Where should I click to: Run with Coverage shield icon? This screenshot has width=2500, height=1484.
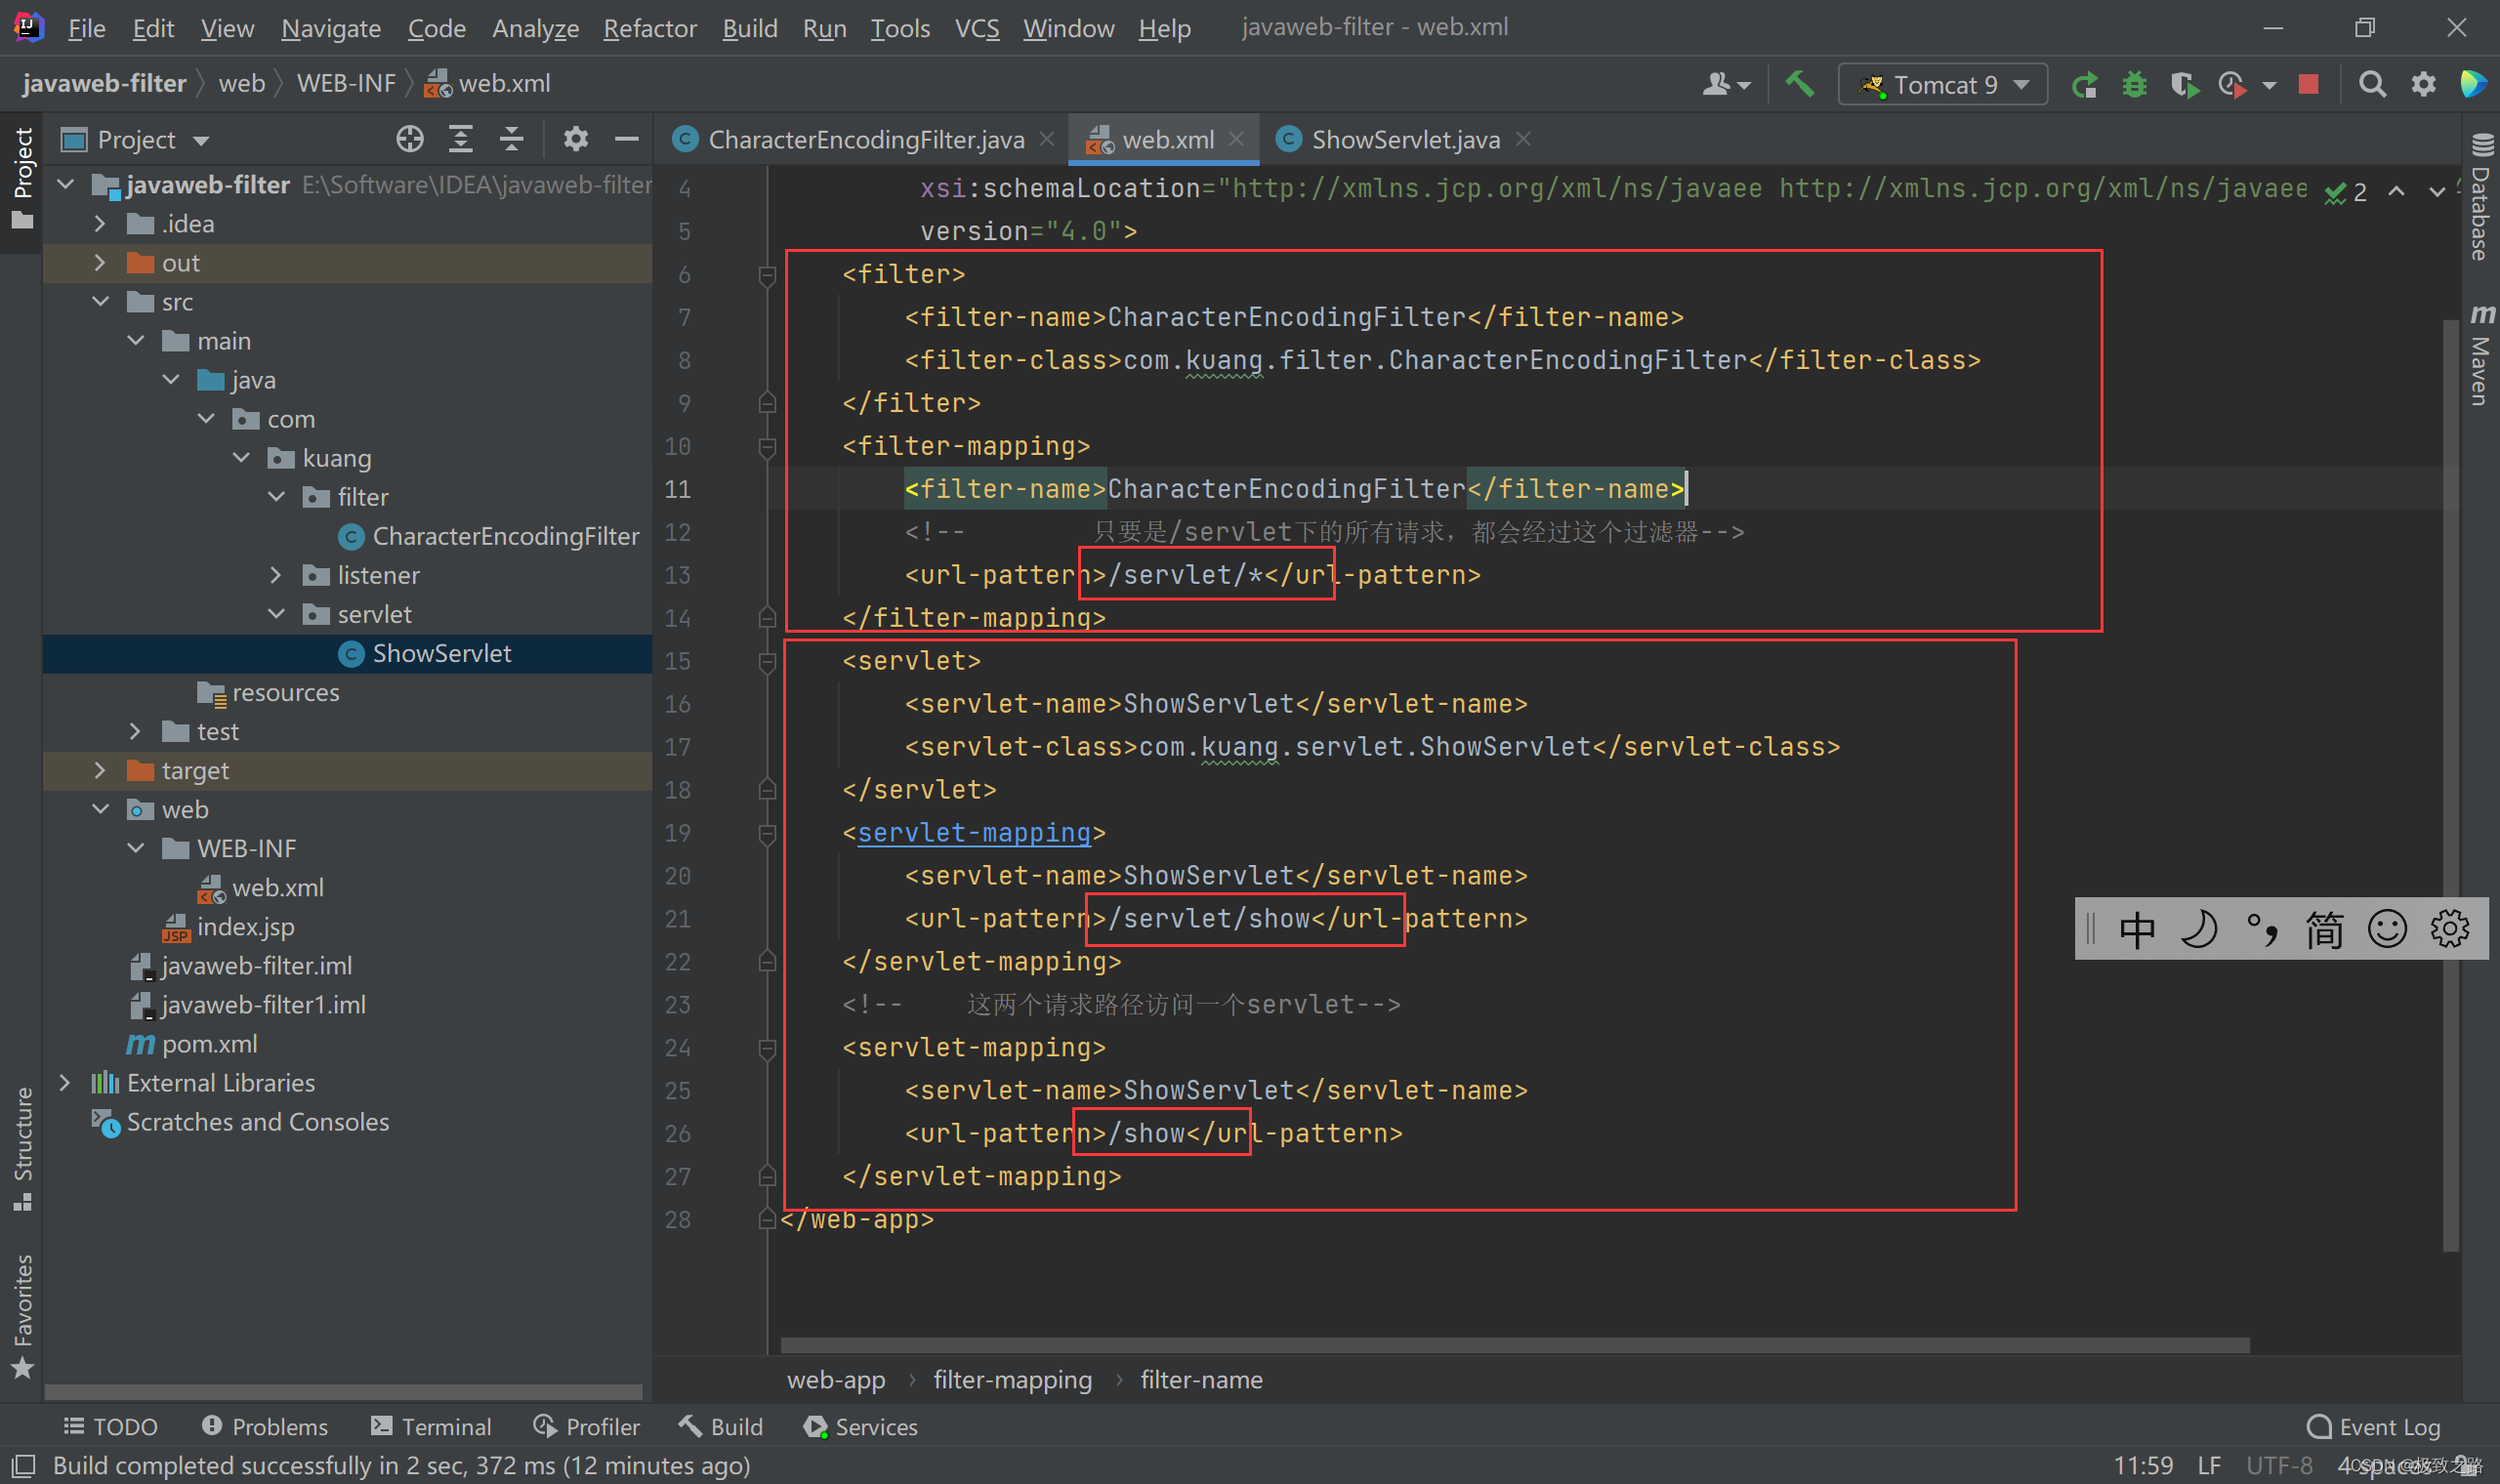pos(2184,85)
